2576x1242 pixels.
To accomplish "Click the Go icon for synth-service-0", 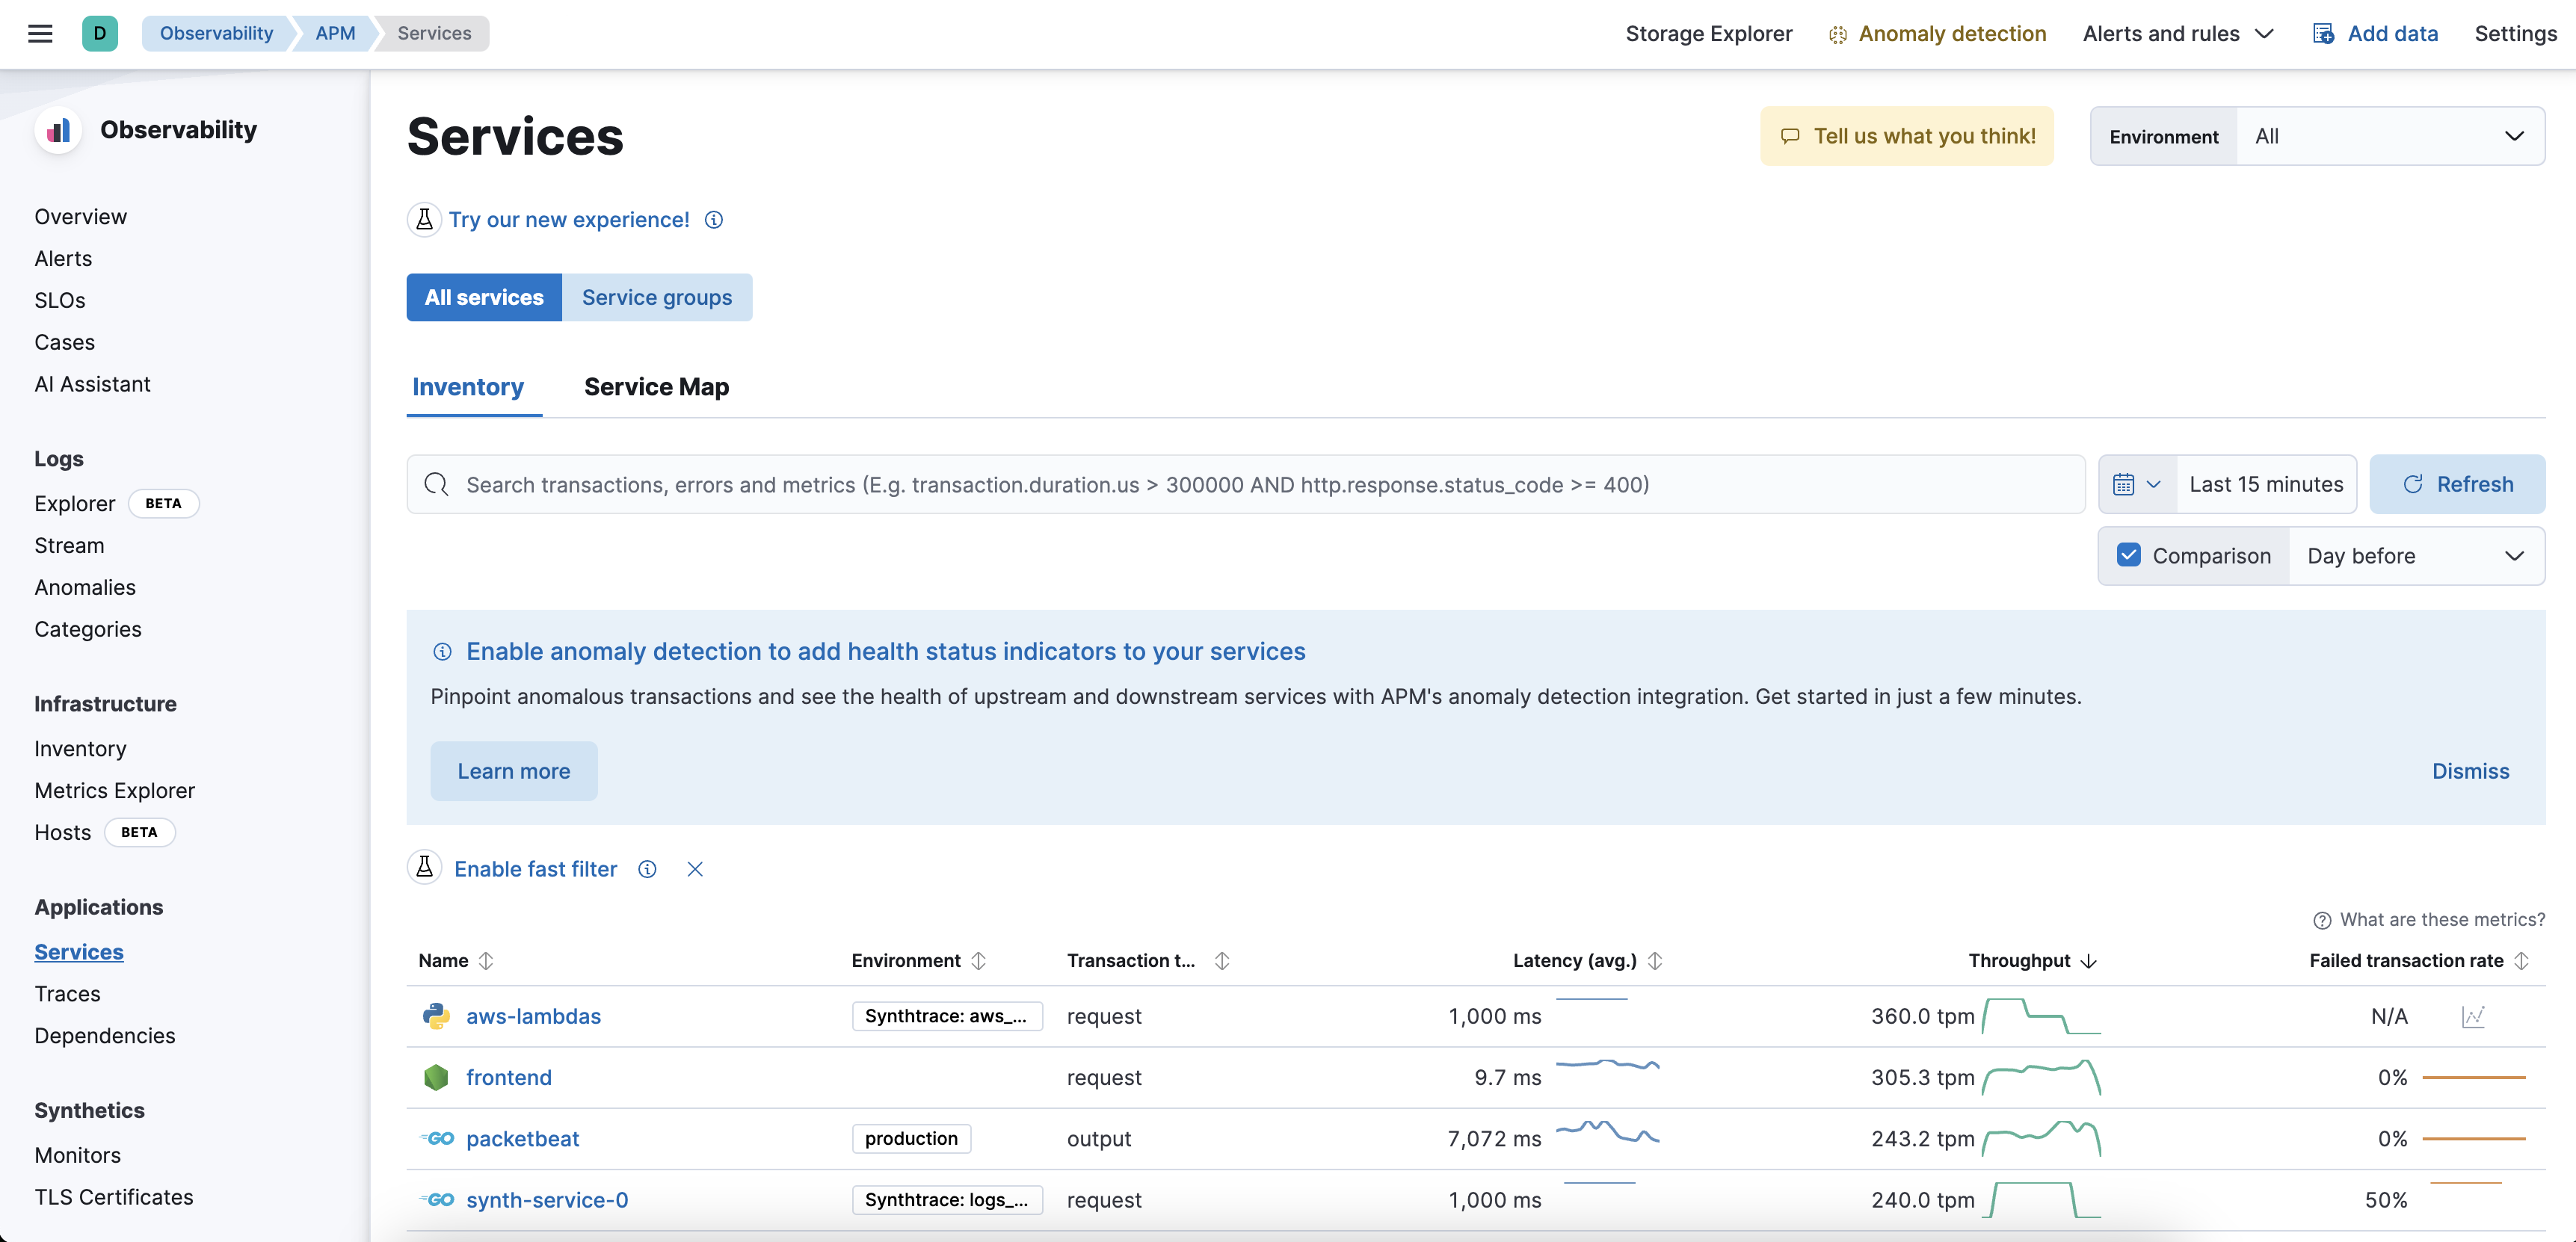I will click(x=436, y=1199).
